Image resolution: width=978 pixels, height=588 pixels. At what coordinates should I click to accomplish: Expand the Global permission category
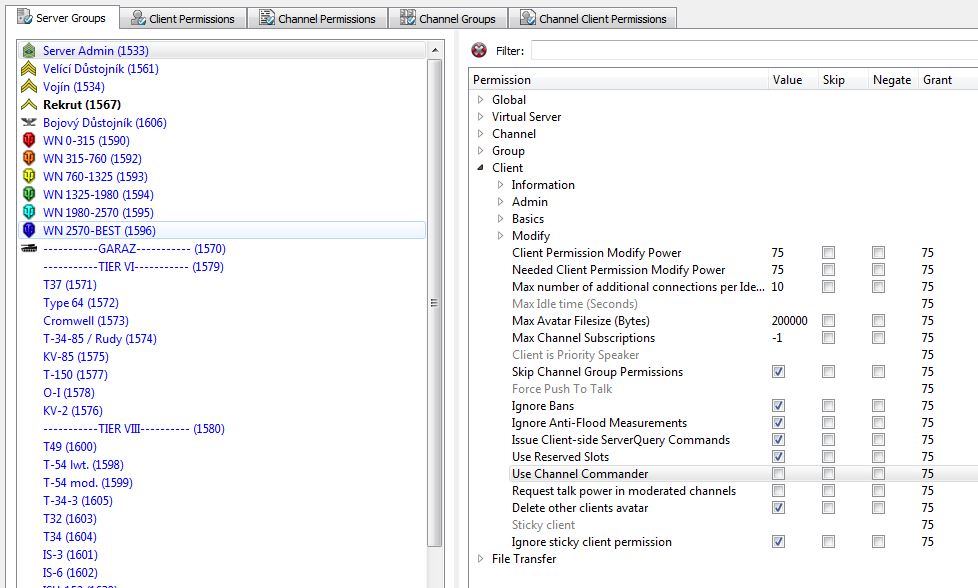click(x=481, y=100)
